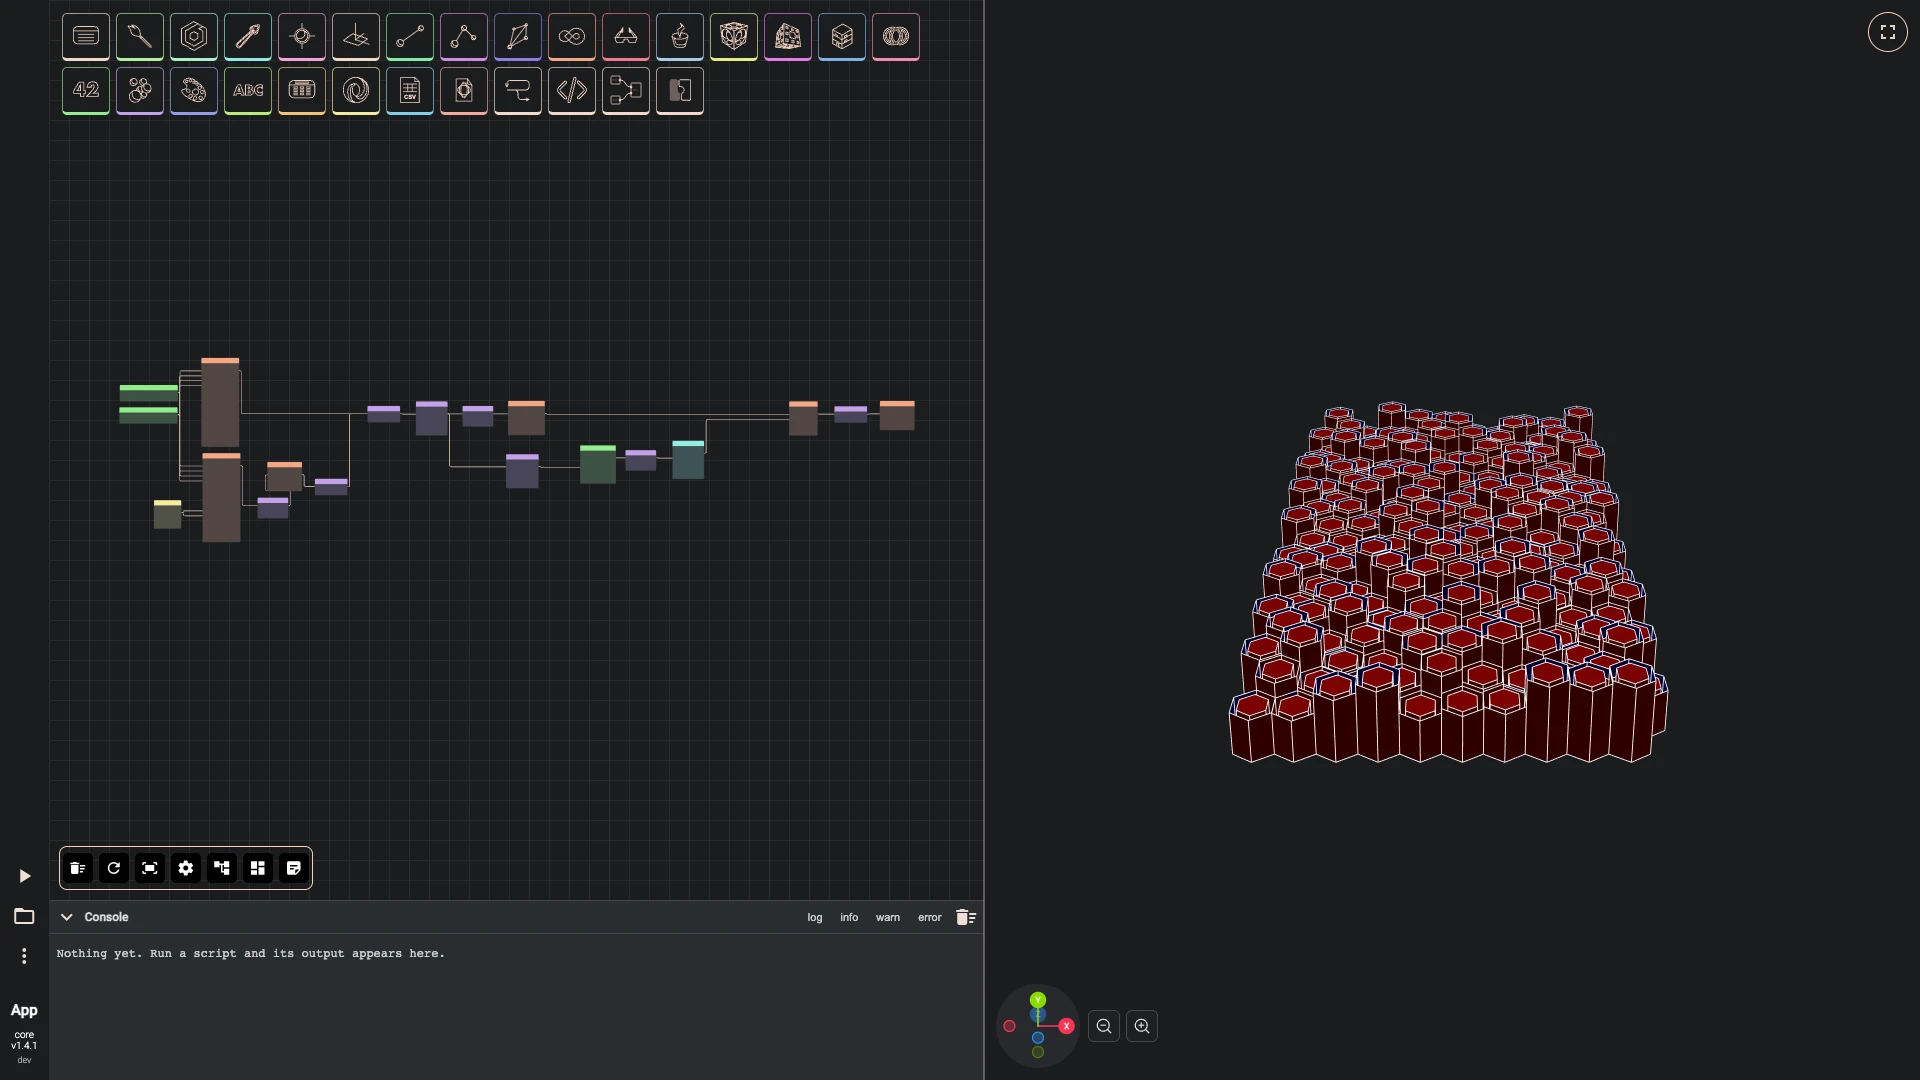
Task: Open the folder icon in the left sidebar
Action: [24, 916]
